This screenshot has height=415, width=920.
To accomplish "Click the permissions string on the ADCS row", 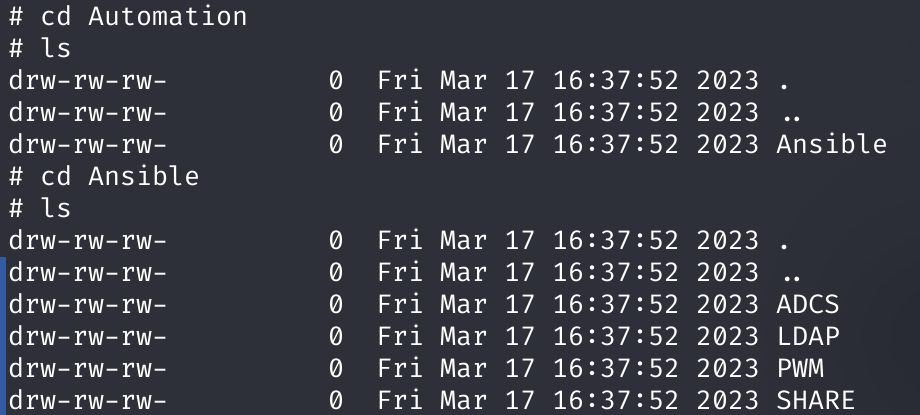I will (x=88, y=305).
